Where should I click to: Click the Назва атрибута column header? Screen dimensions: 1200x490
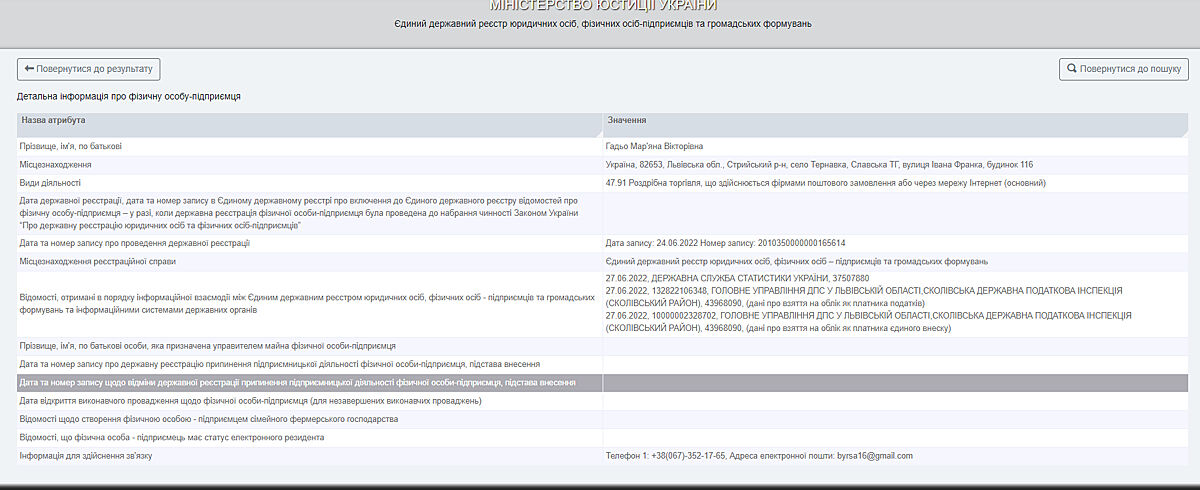click(53, 120)
